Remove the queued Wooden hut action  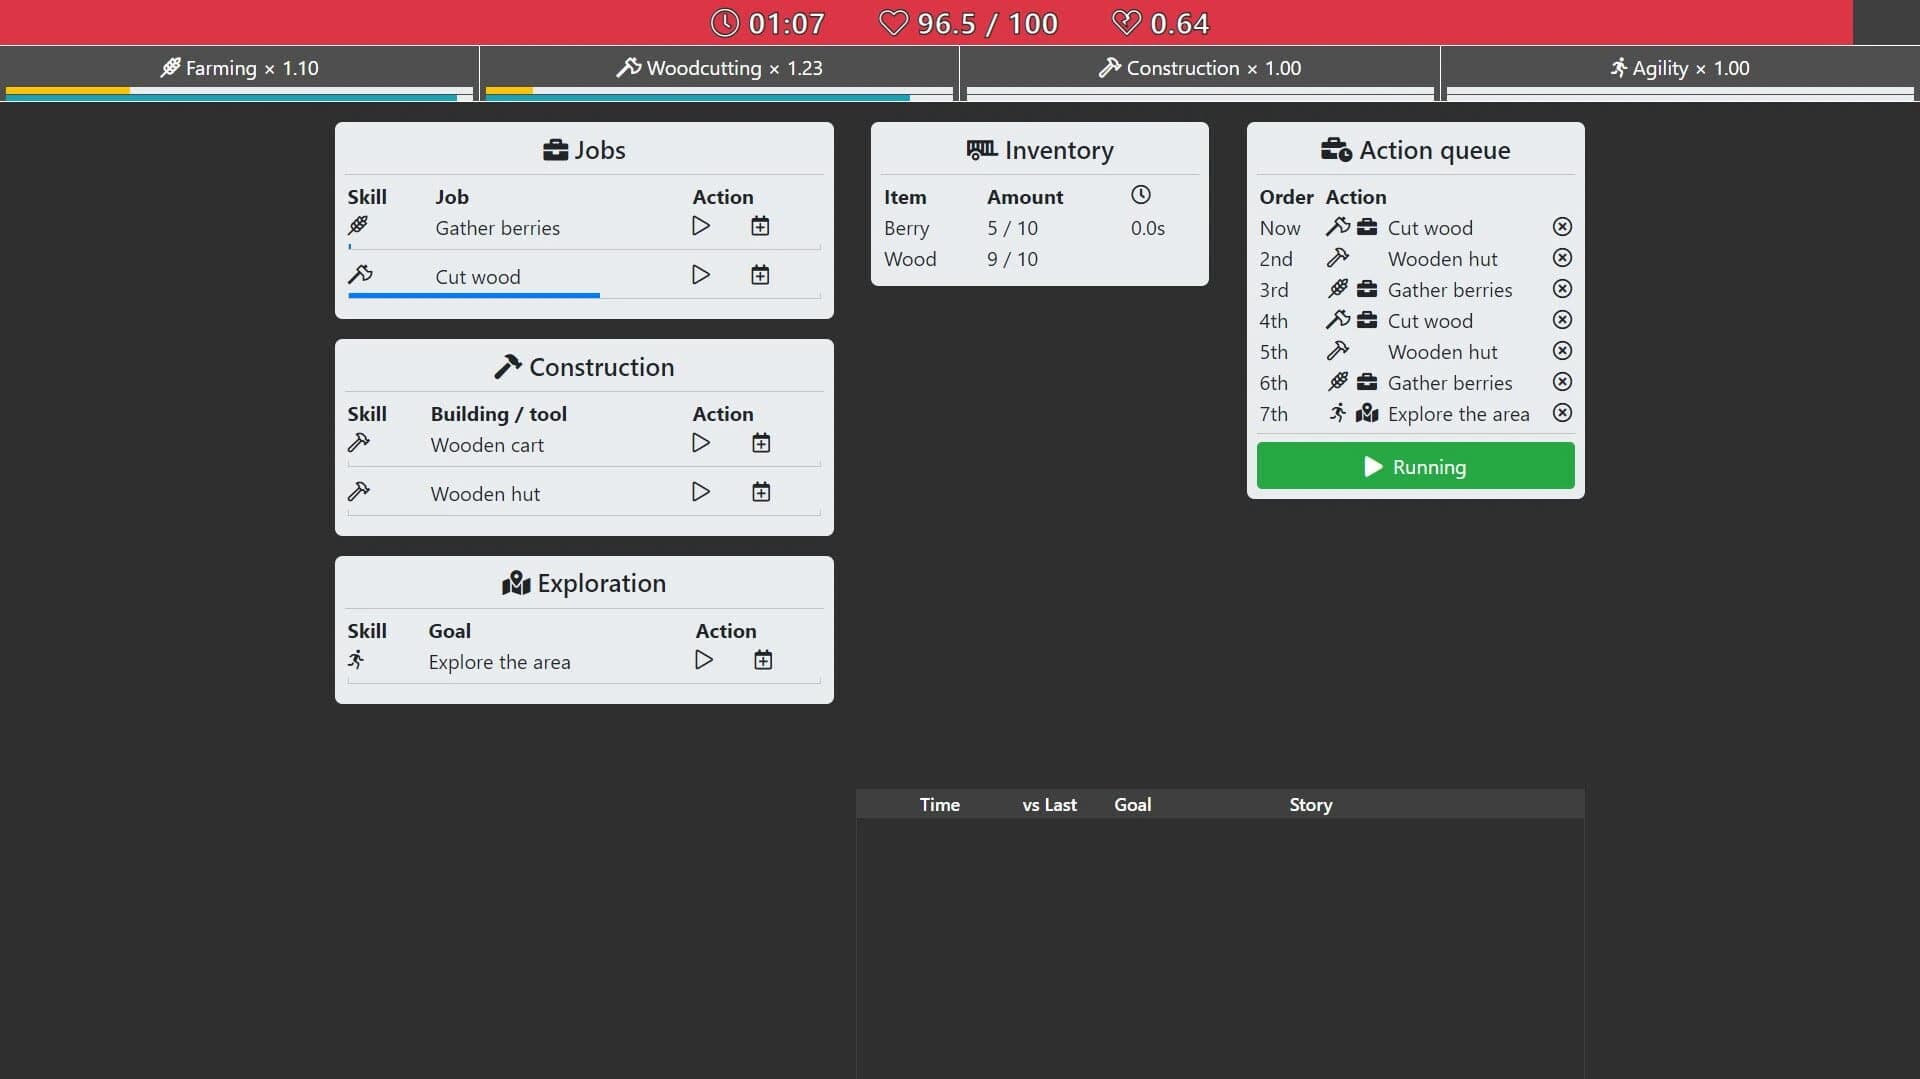coord(1562,258)
